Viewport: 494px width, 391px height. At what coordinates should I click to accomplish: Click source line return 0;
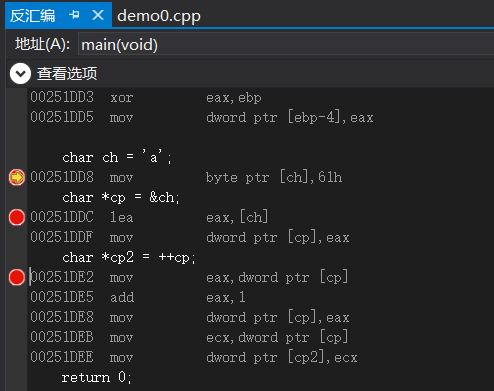97,377
